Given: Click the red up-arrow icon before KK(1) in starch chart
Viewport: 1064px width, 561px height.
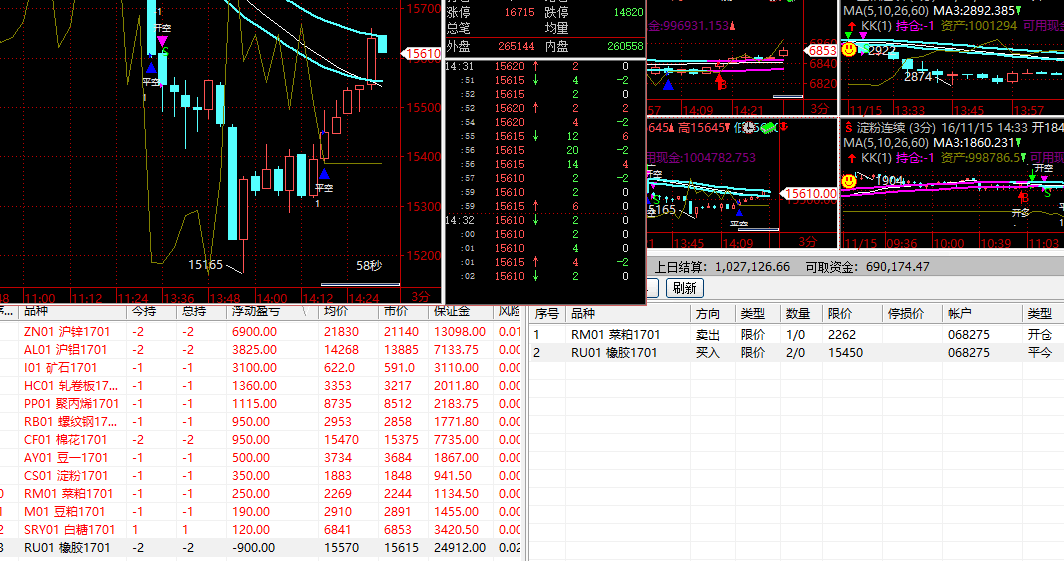Looking at the screenshot, I should [851, 158].
